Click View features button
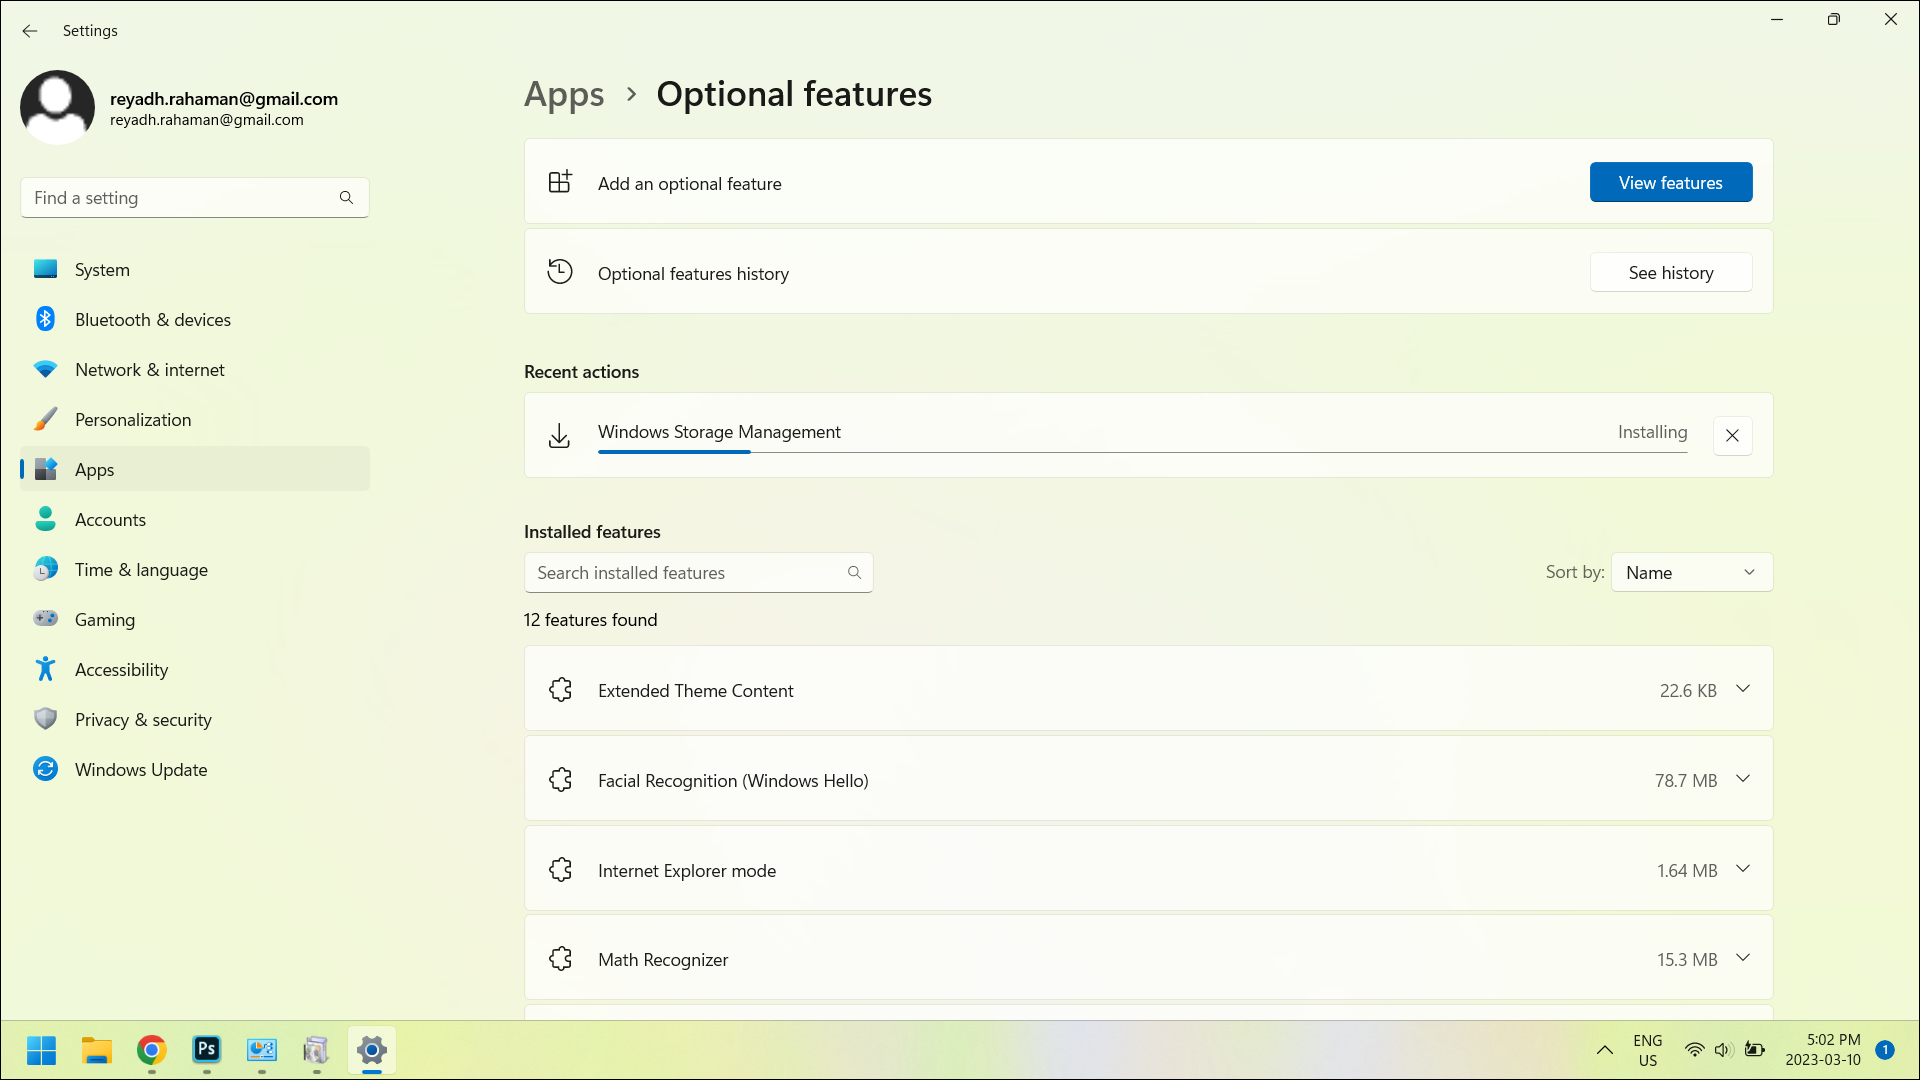The width and height of the screenshot is (1920, 1080). pos(1671,182)
